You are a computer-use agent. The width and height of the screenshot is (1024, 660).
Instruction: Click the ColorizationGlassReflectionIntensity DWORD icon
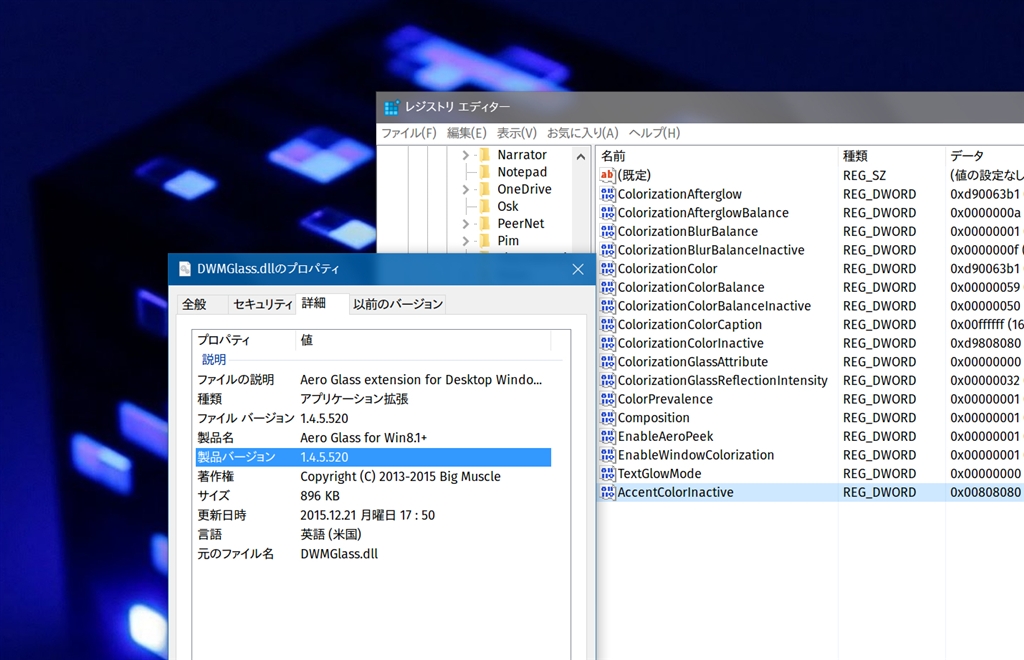[607, 380]
